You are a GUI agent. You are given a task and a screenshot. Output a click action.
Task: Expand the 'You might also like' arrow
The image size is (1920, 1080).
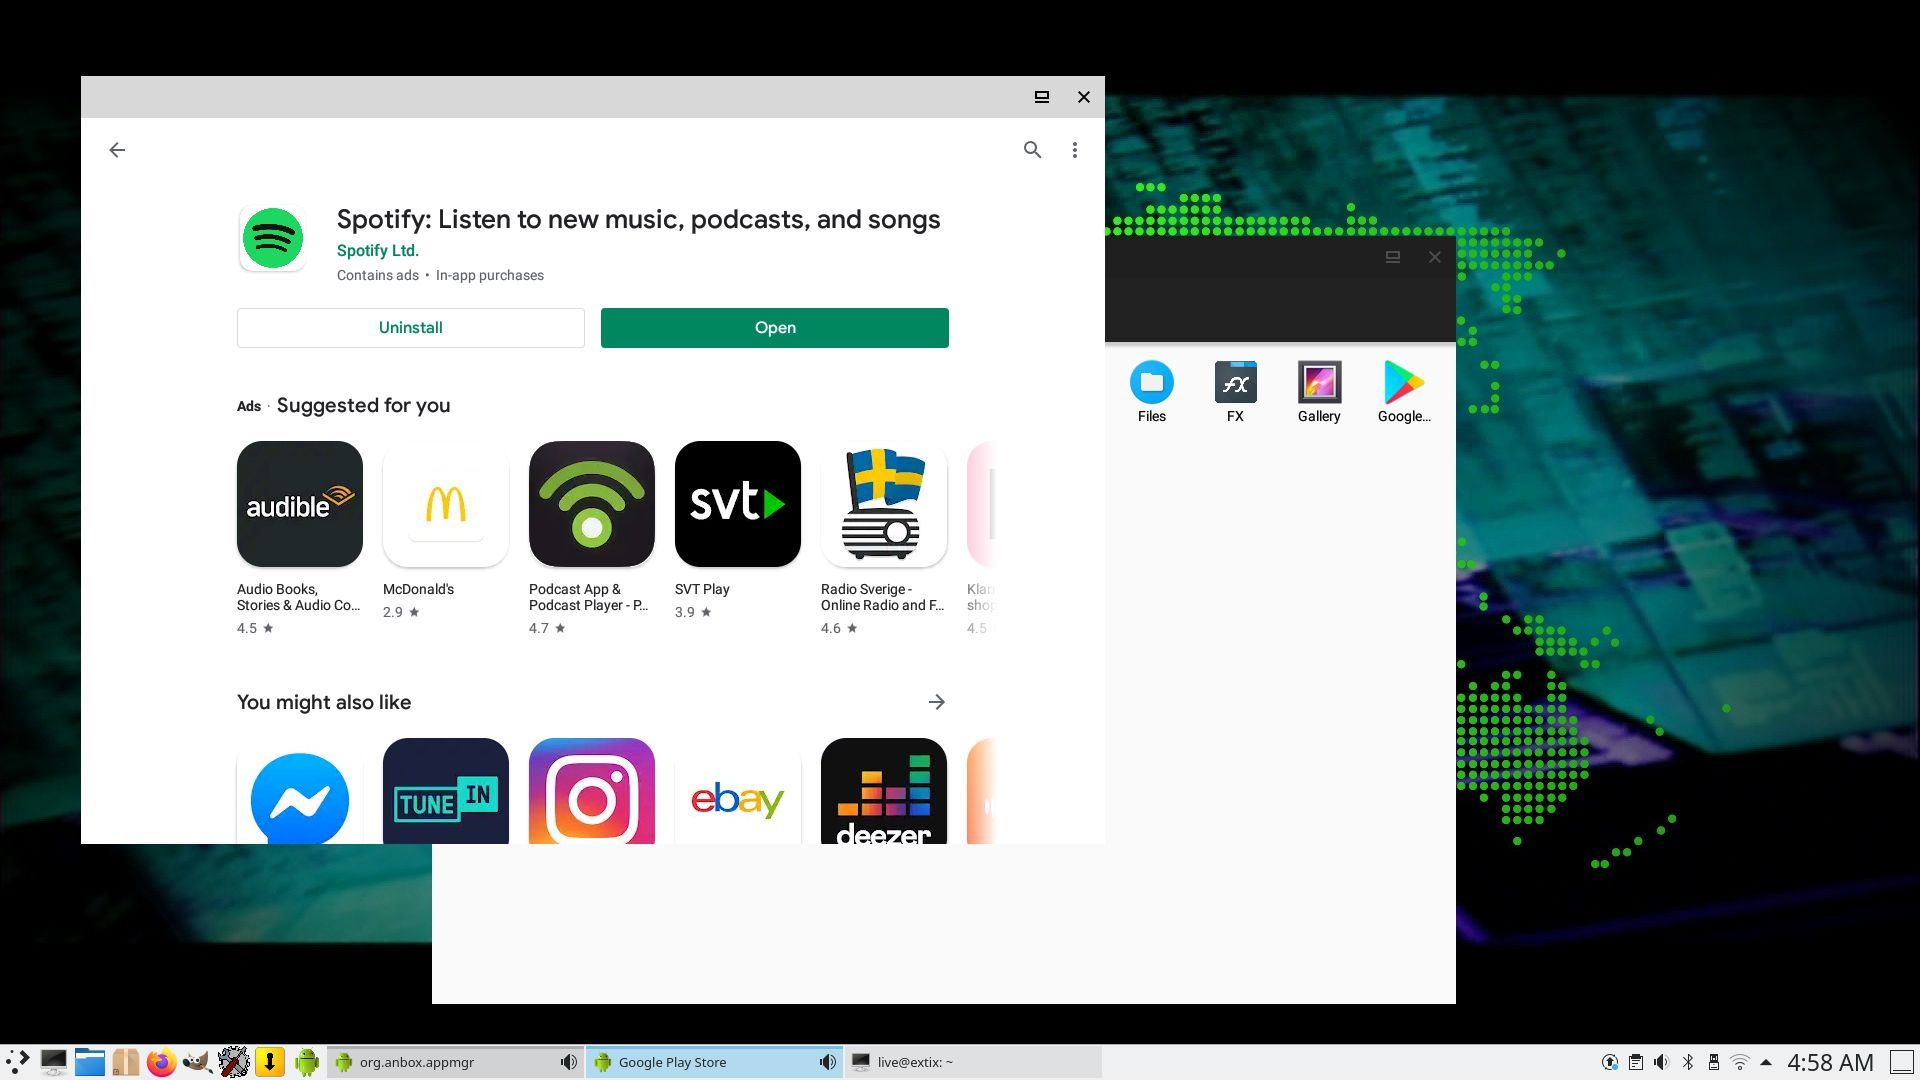tap(937, 702)
